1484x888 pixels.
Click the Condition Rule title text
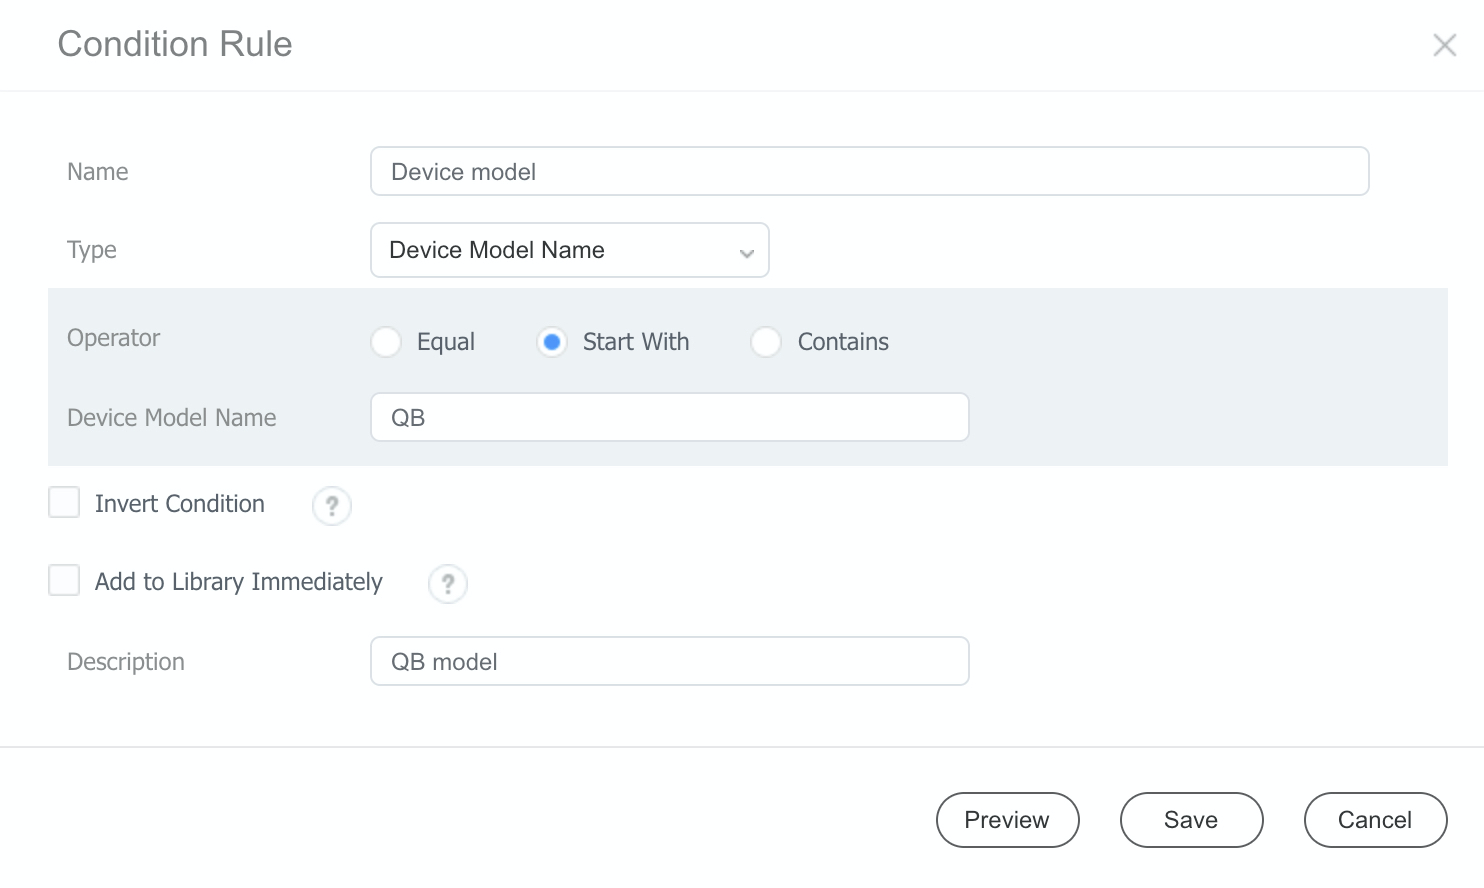coord(175,44)
